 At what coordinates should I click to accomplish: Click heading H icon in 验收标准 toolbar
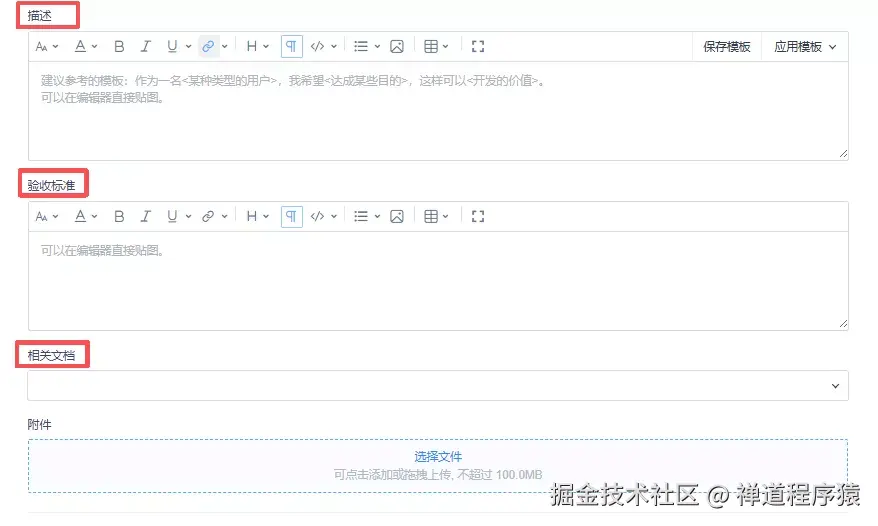252,216
